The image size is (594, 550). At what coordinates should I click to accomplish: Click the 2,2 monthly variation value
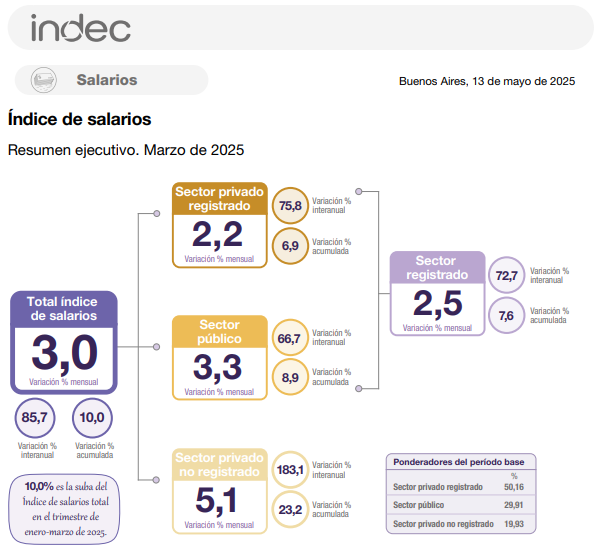coord(217,235)
